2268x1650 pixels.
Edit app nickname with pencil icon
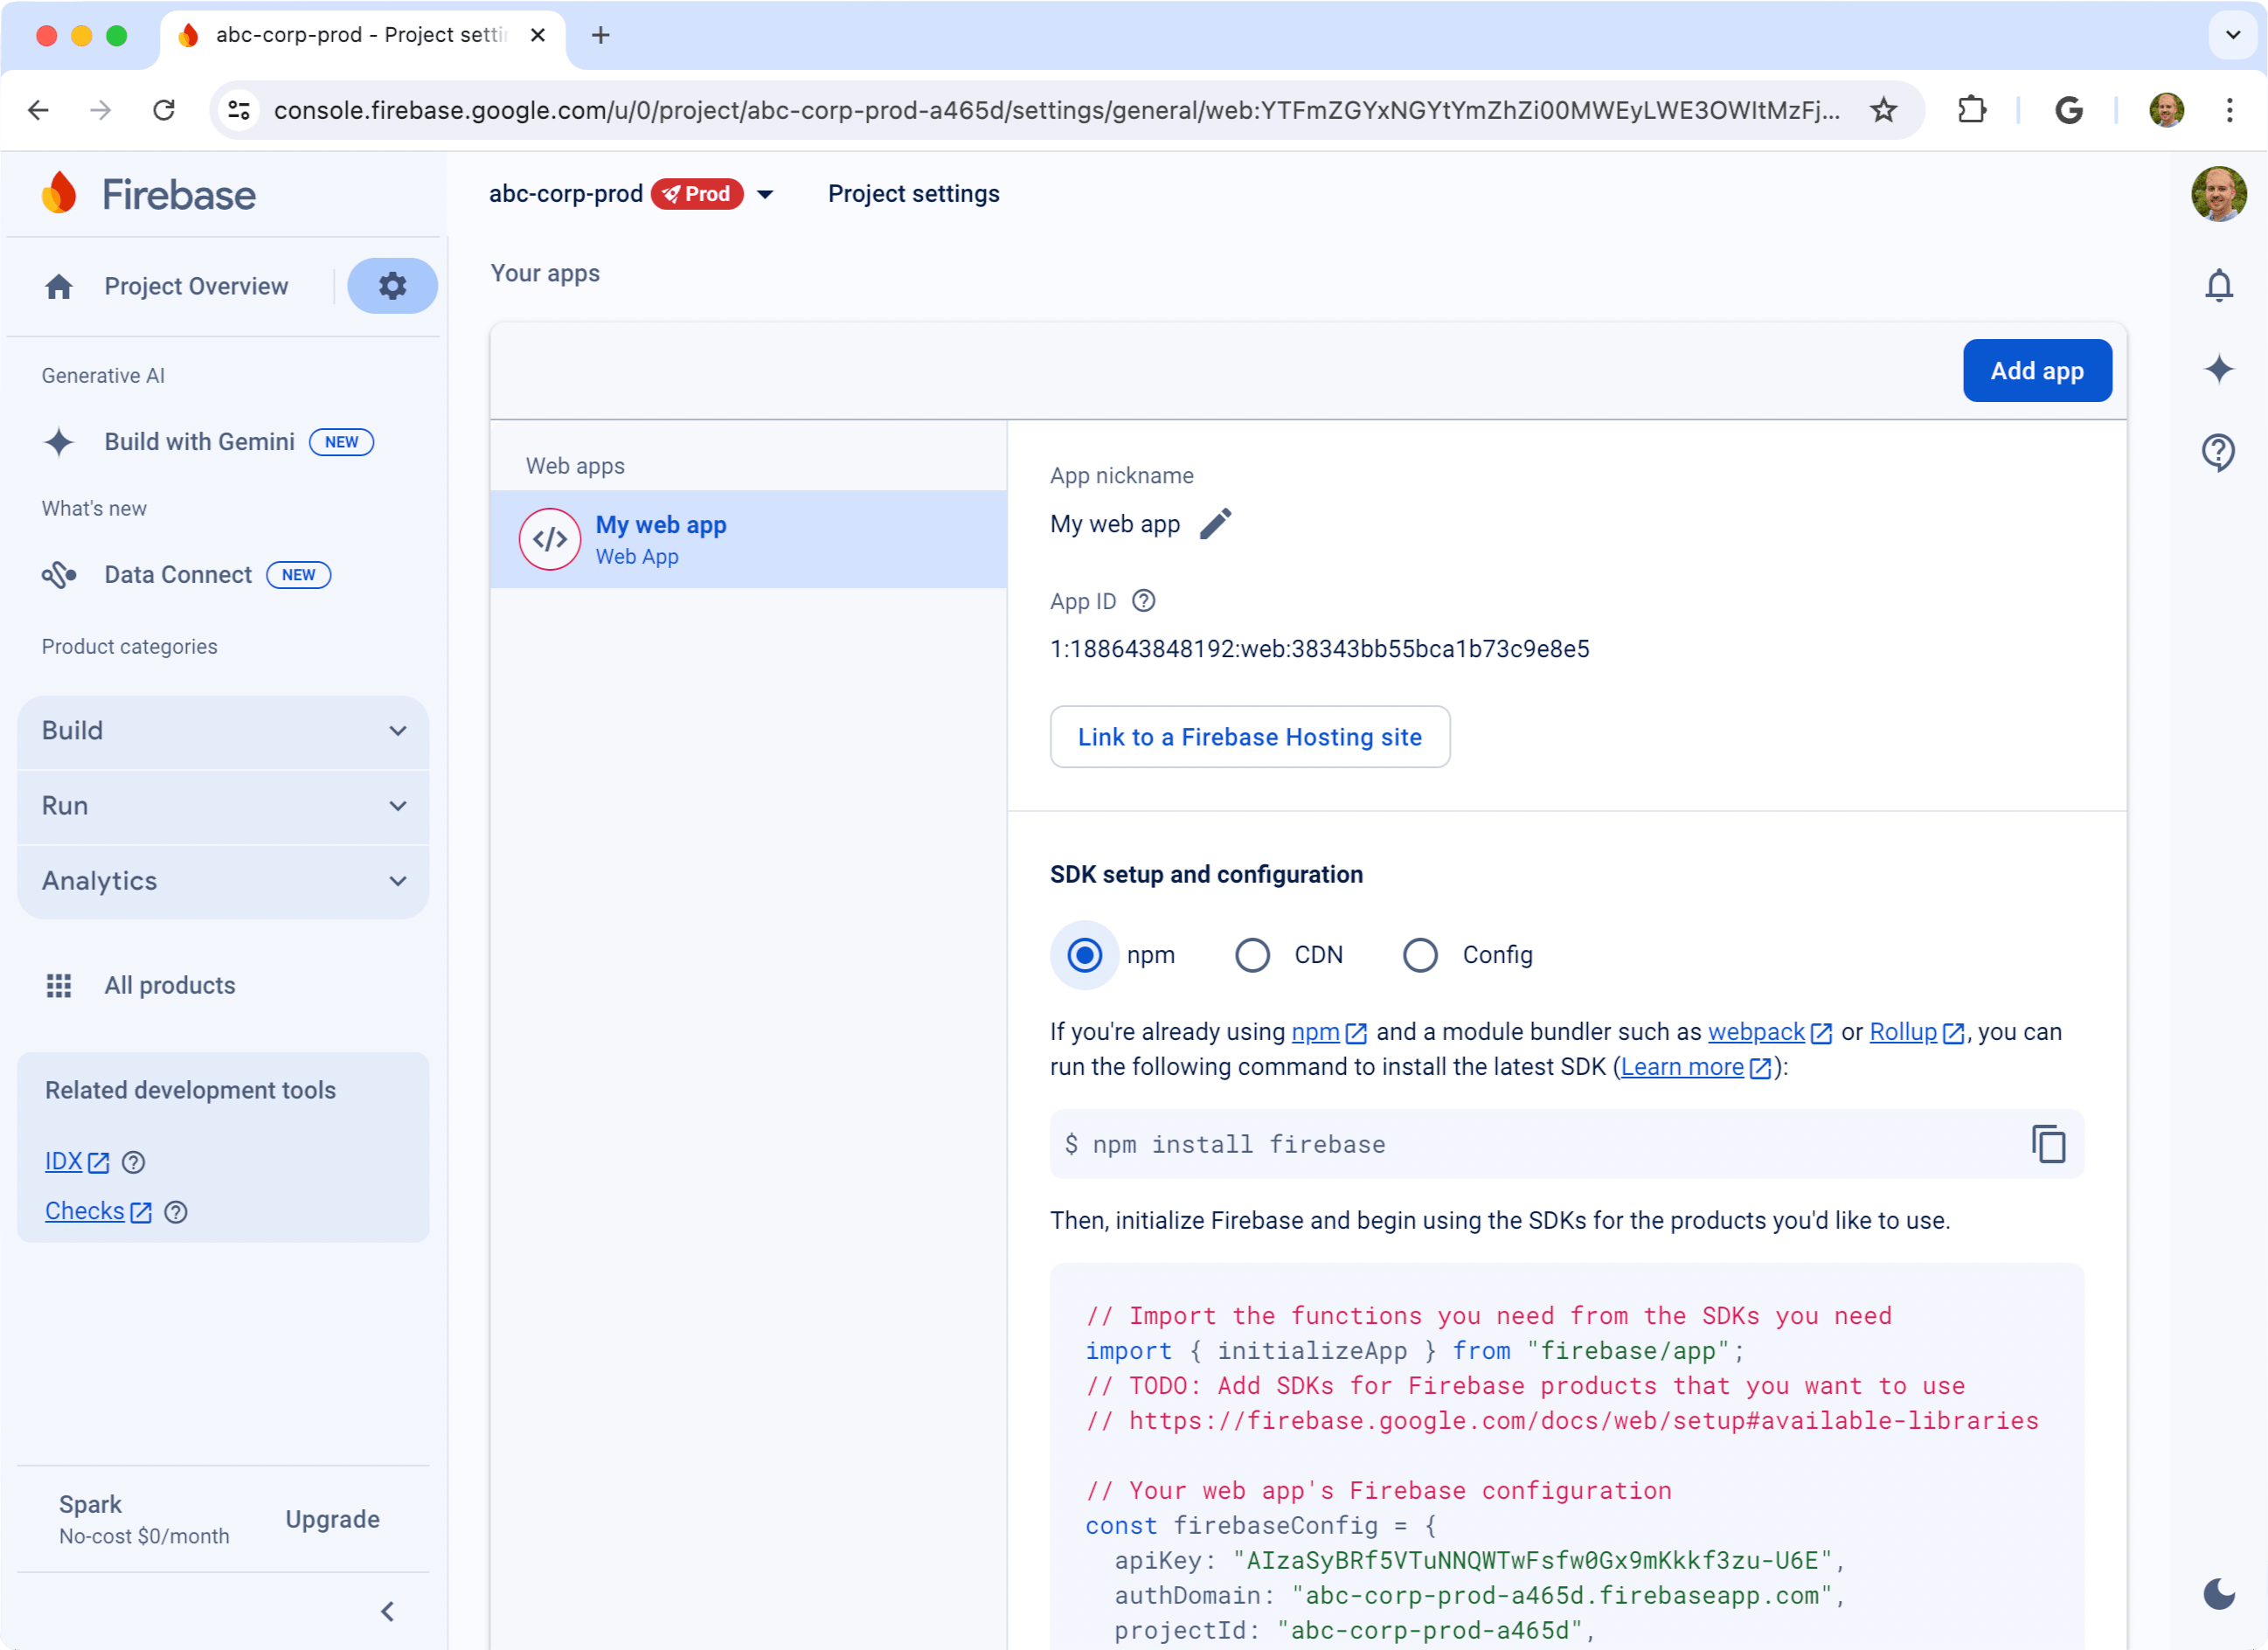click(1215, 524)
